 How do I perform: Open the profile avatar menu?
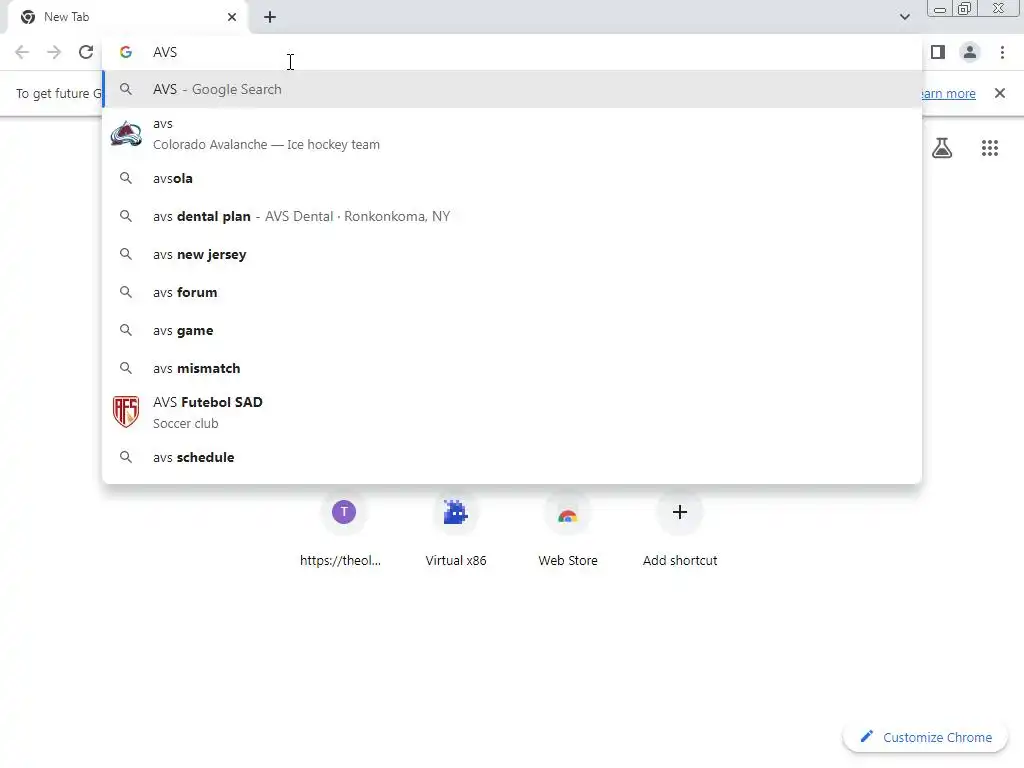(x=970, y=52)
